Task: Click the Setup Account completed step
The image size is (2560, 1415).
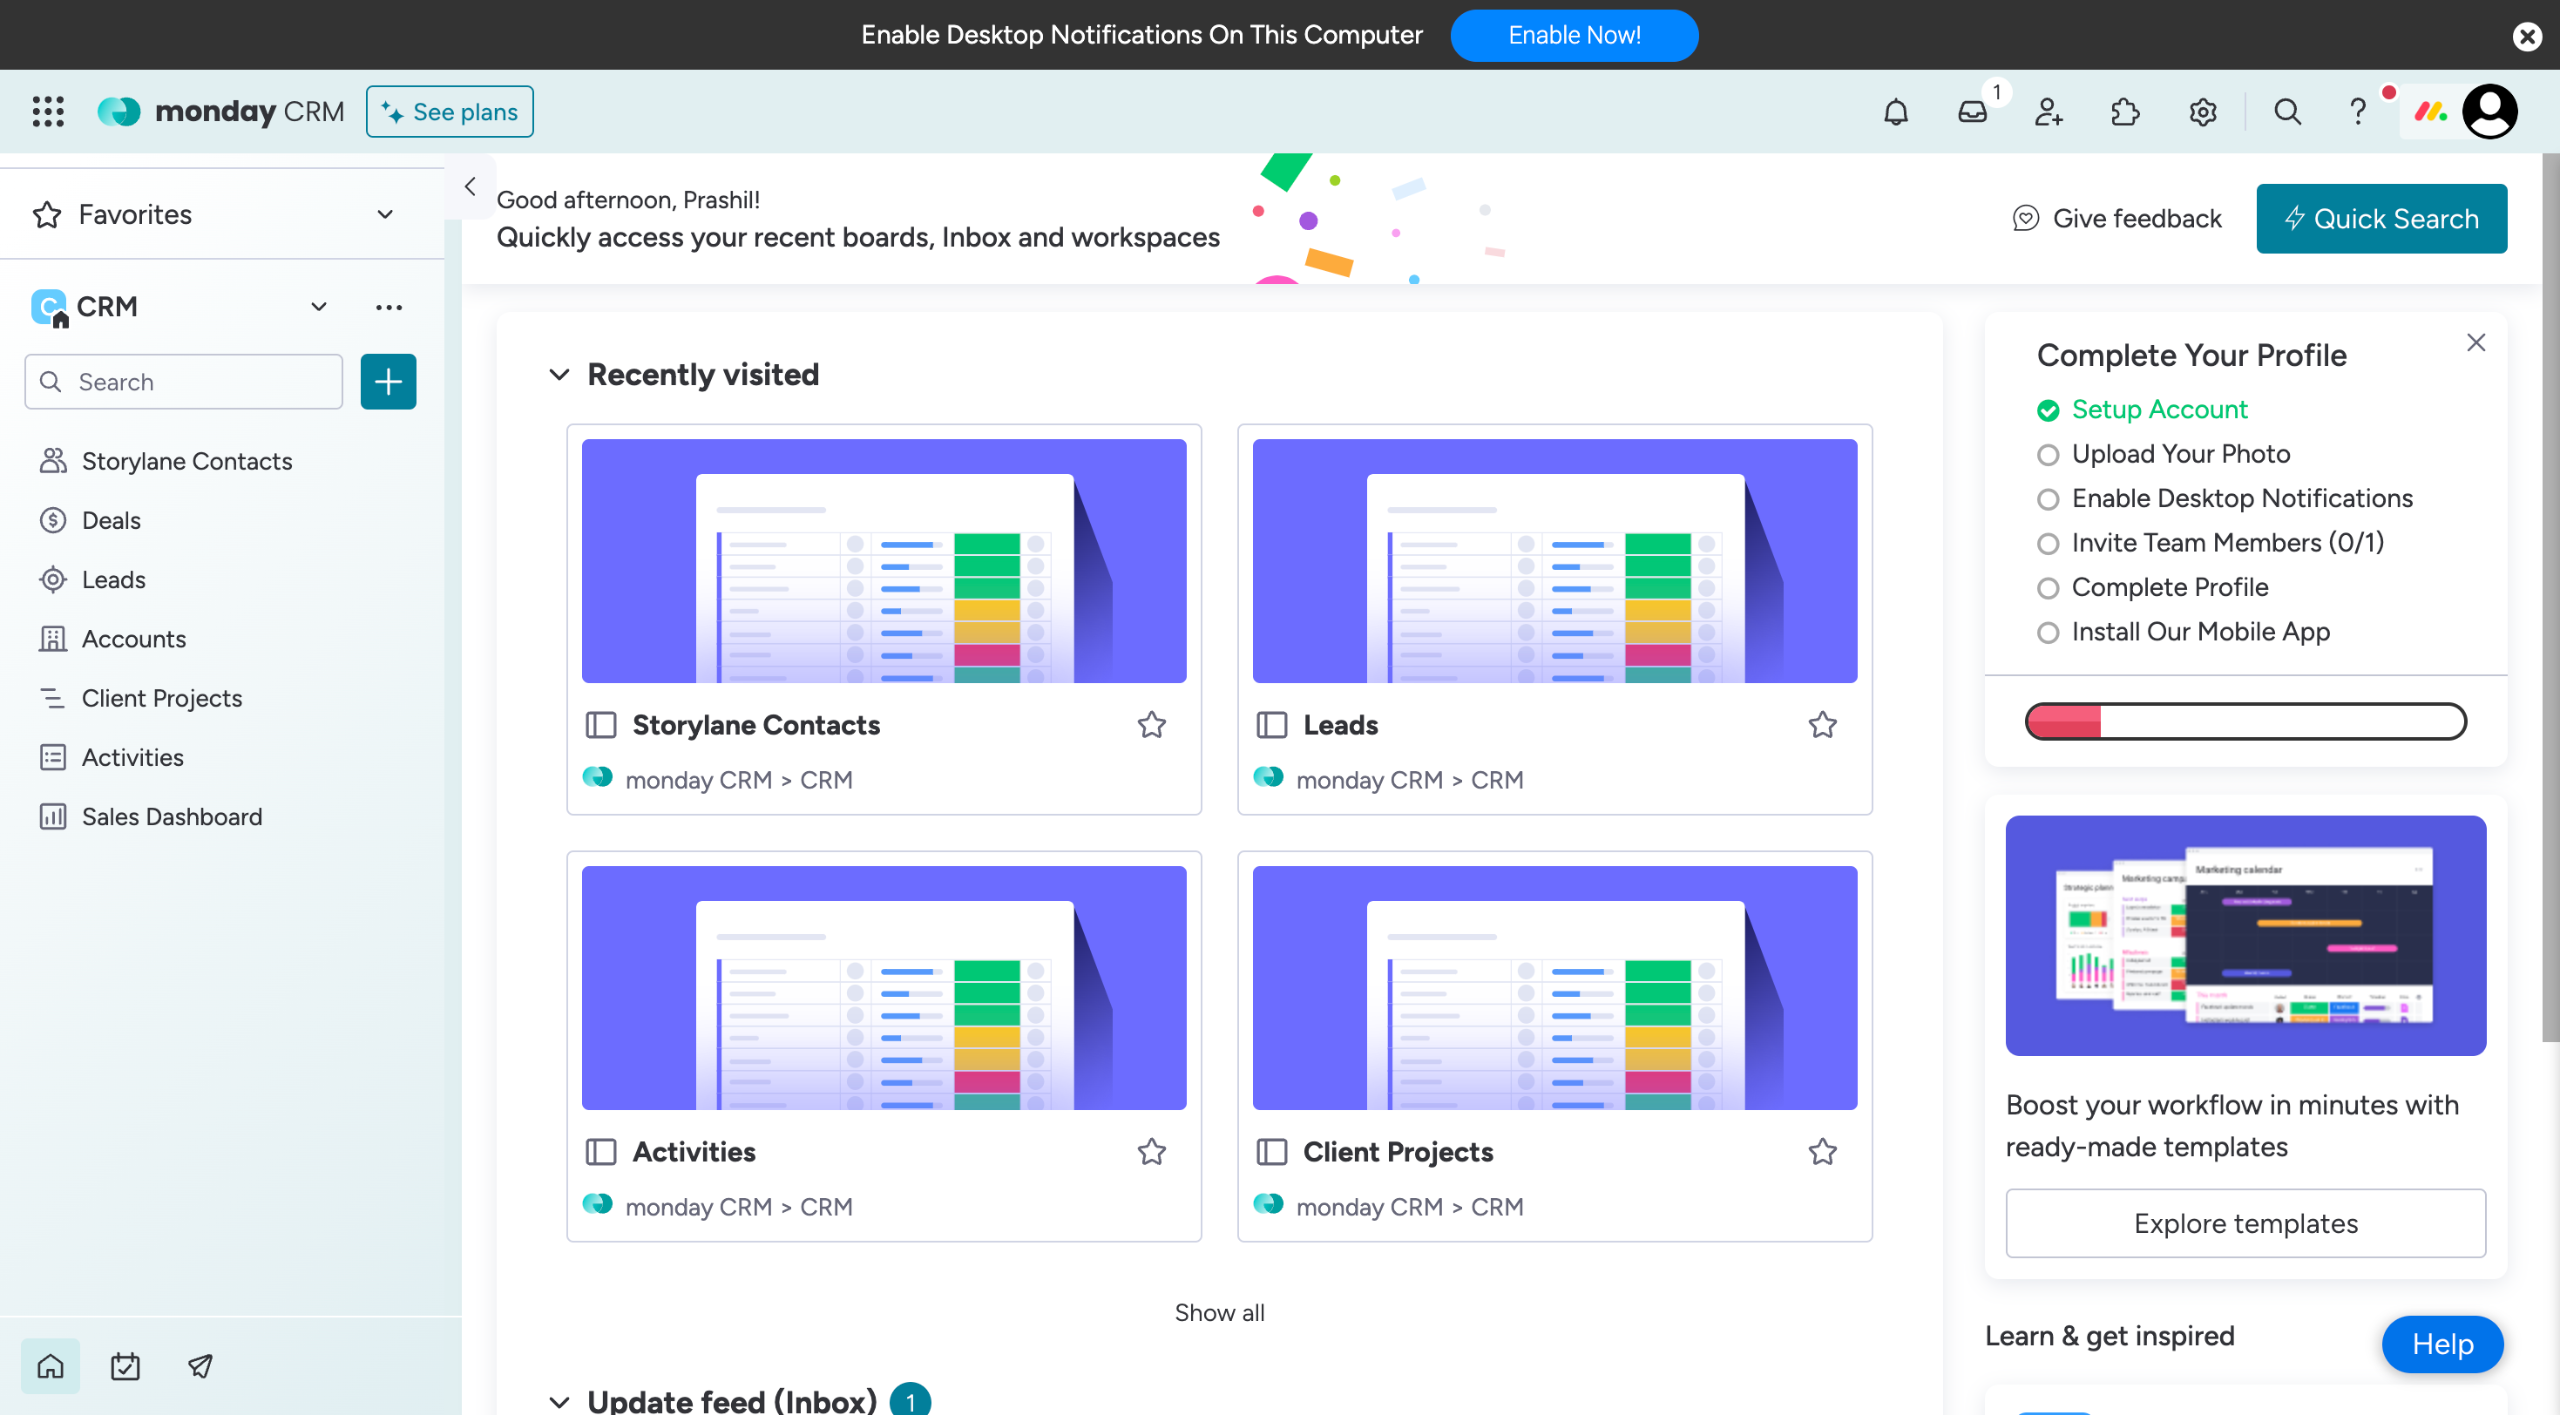Action: coord(2143,409)
